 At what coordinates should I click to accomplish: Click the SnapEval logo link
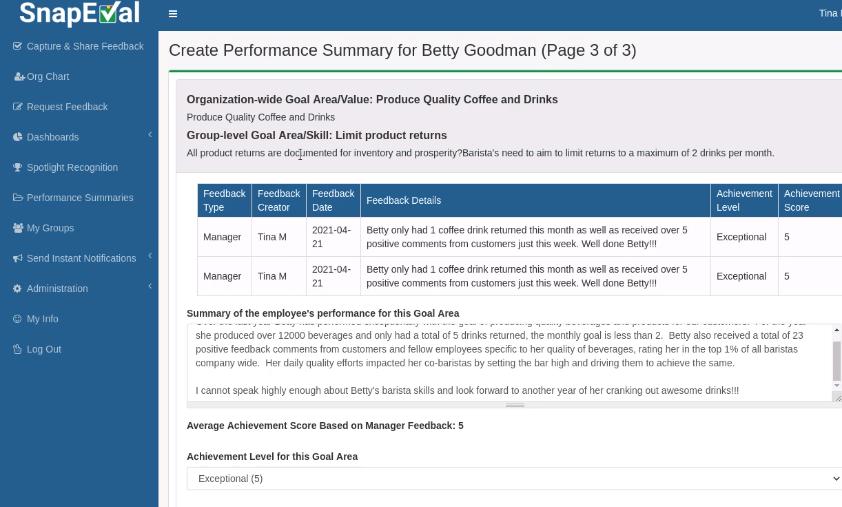click(78, 14)
